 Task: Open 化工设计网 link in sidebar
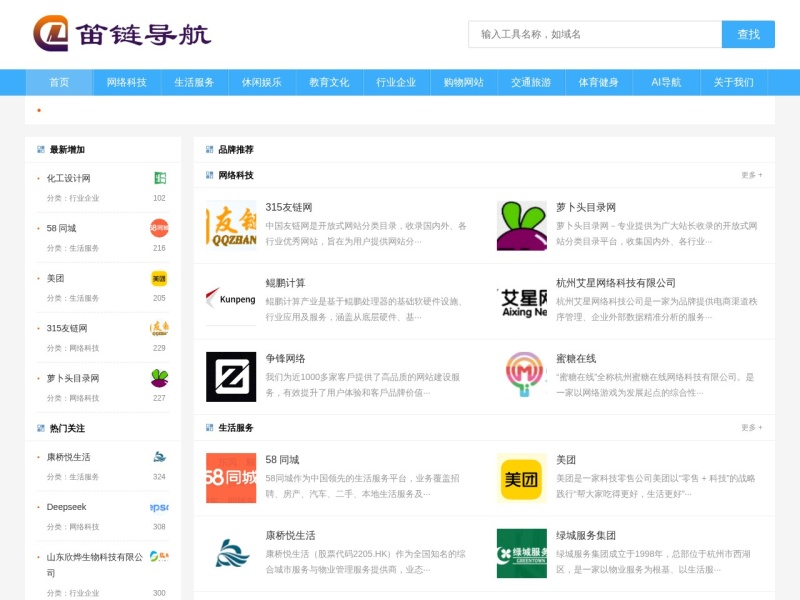point(68,178)
